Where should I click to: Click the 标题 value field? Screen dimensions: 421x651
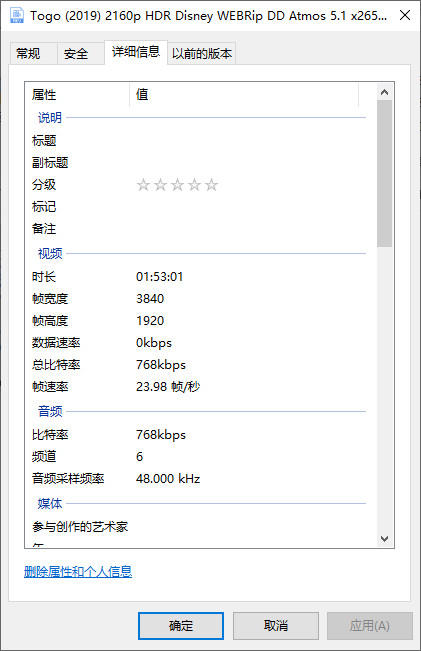point(247,140)
